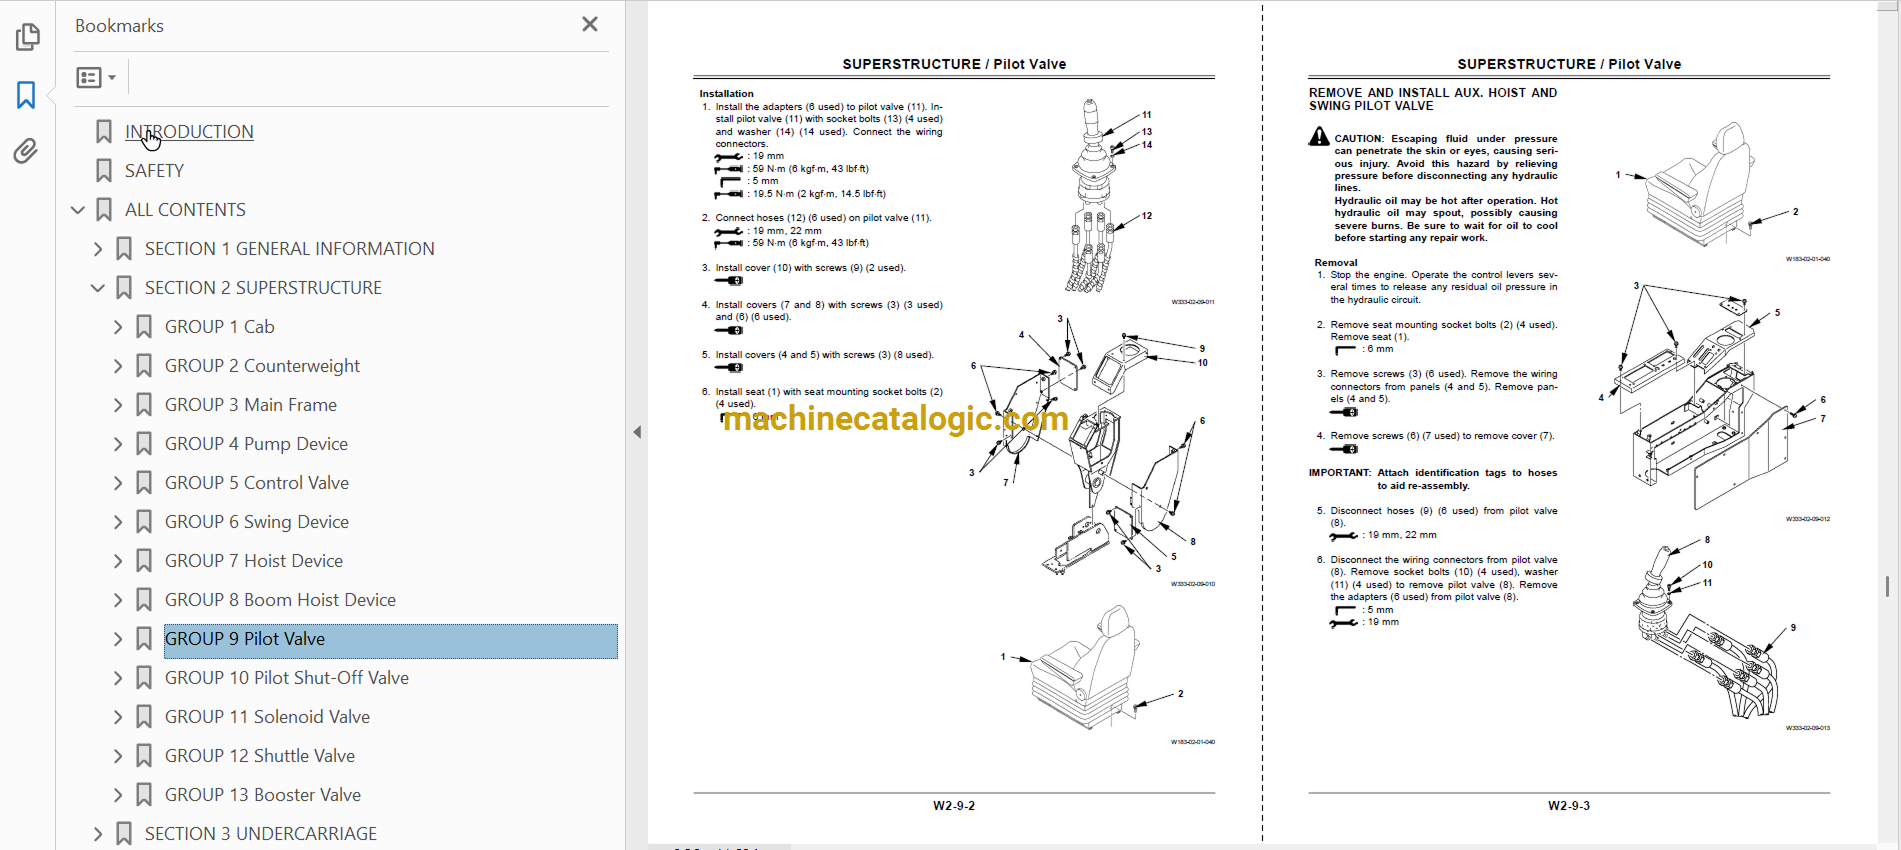Expand SECTION 3 UNDERCARRIAGE node
The height and width of the screenshot is (850, 1901).
coord(98,834)
